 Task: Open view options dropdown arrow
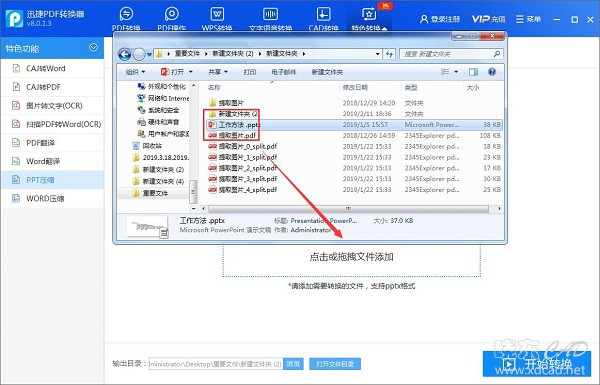pos(456,72)
